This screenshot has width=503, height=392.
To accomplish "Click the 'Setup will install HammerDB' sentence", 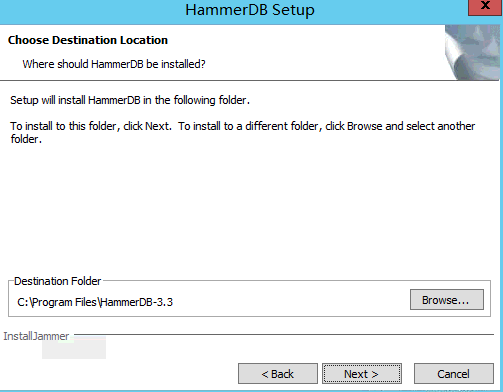I will pos(130,100).
